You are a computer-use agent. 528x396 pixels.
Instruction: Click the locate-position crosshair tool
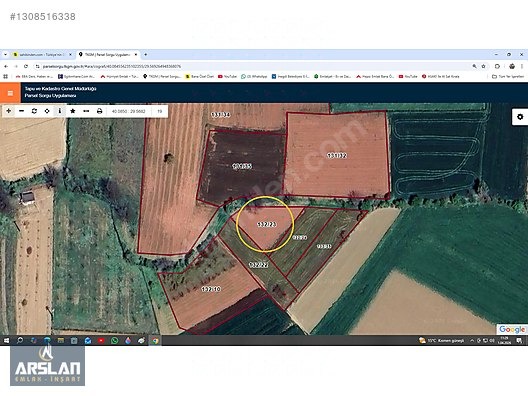[47, 111]
